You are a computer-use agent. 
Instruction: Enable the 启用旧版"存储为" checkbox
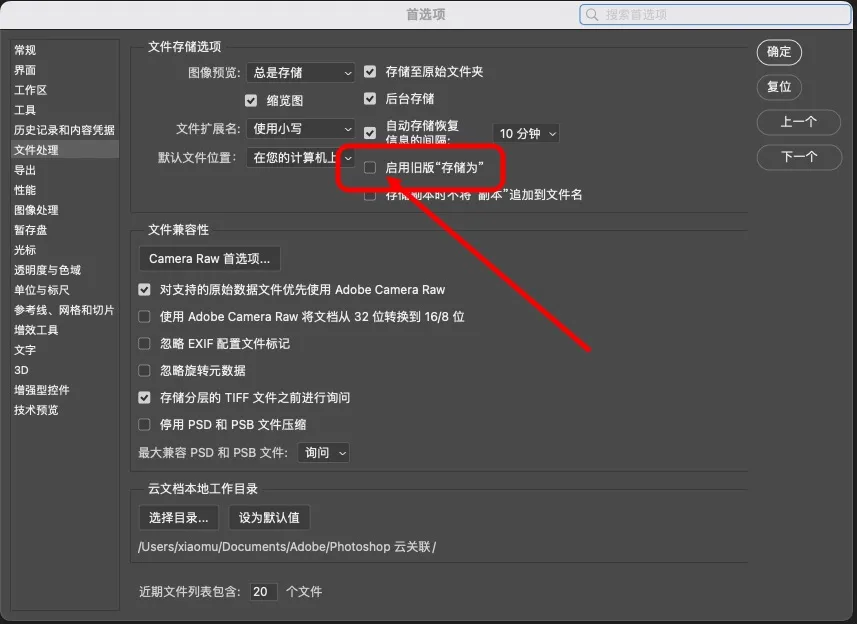(370, 167)
